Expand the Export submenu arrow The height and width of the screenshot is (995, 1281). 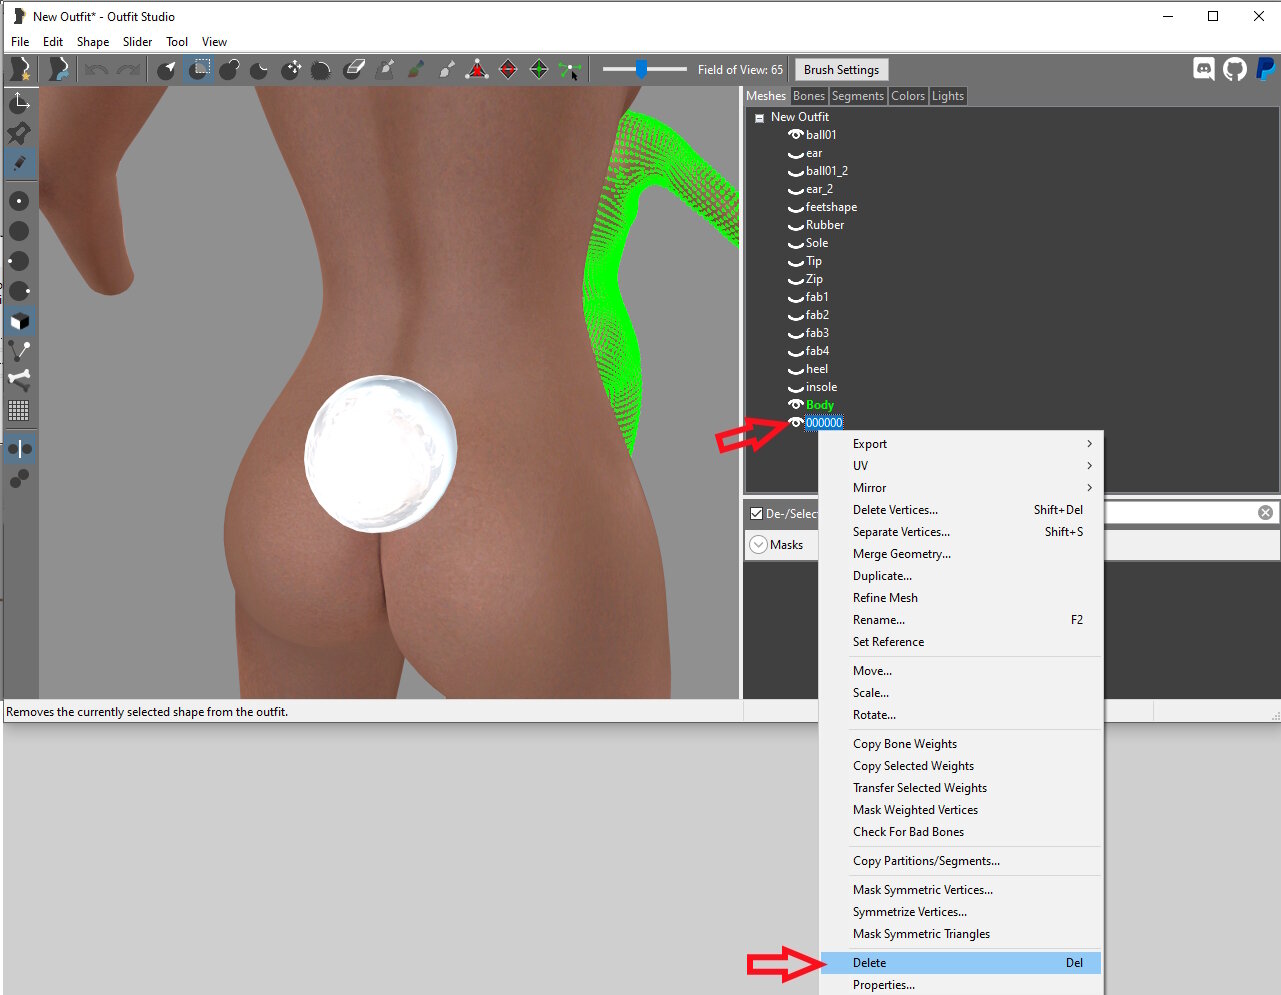[x=1089, y=443]
